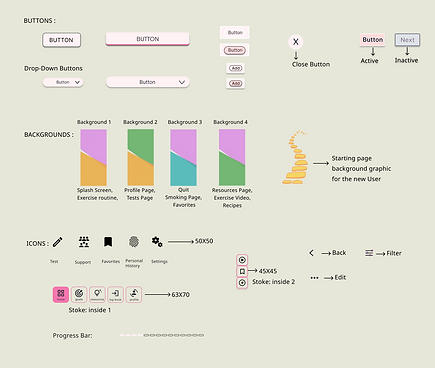Select the Goals navigation tile
The height and width of the screenshot is (368, 435).
(79, 295)
